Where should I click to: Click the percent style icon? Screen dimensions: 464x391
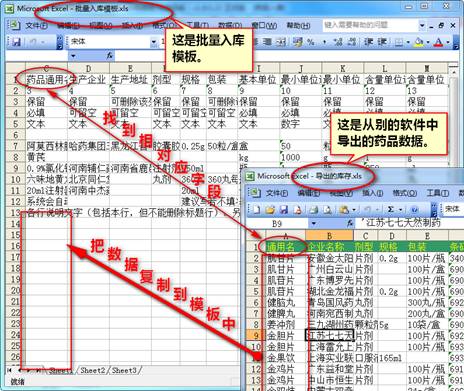311,42
